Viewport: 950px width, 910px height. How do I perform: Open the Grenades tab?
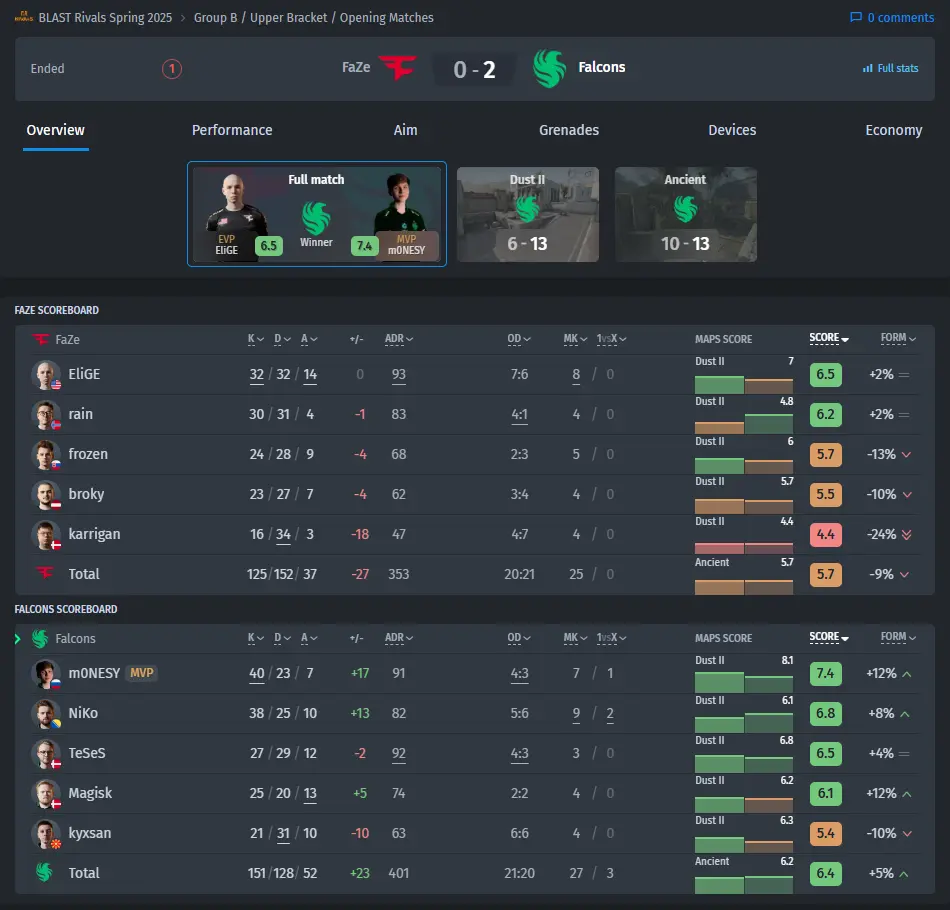click(569, 130)
